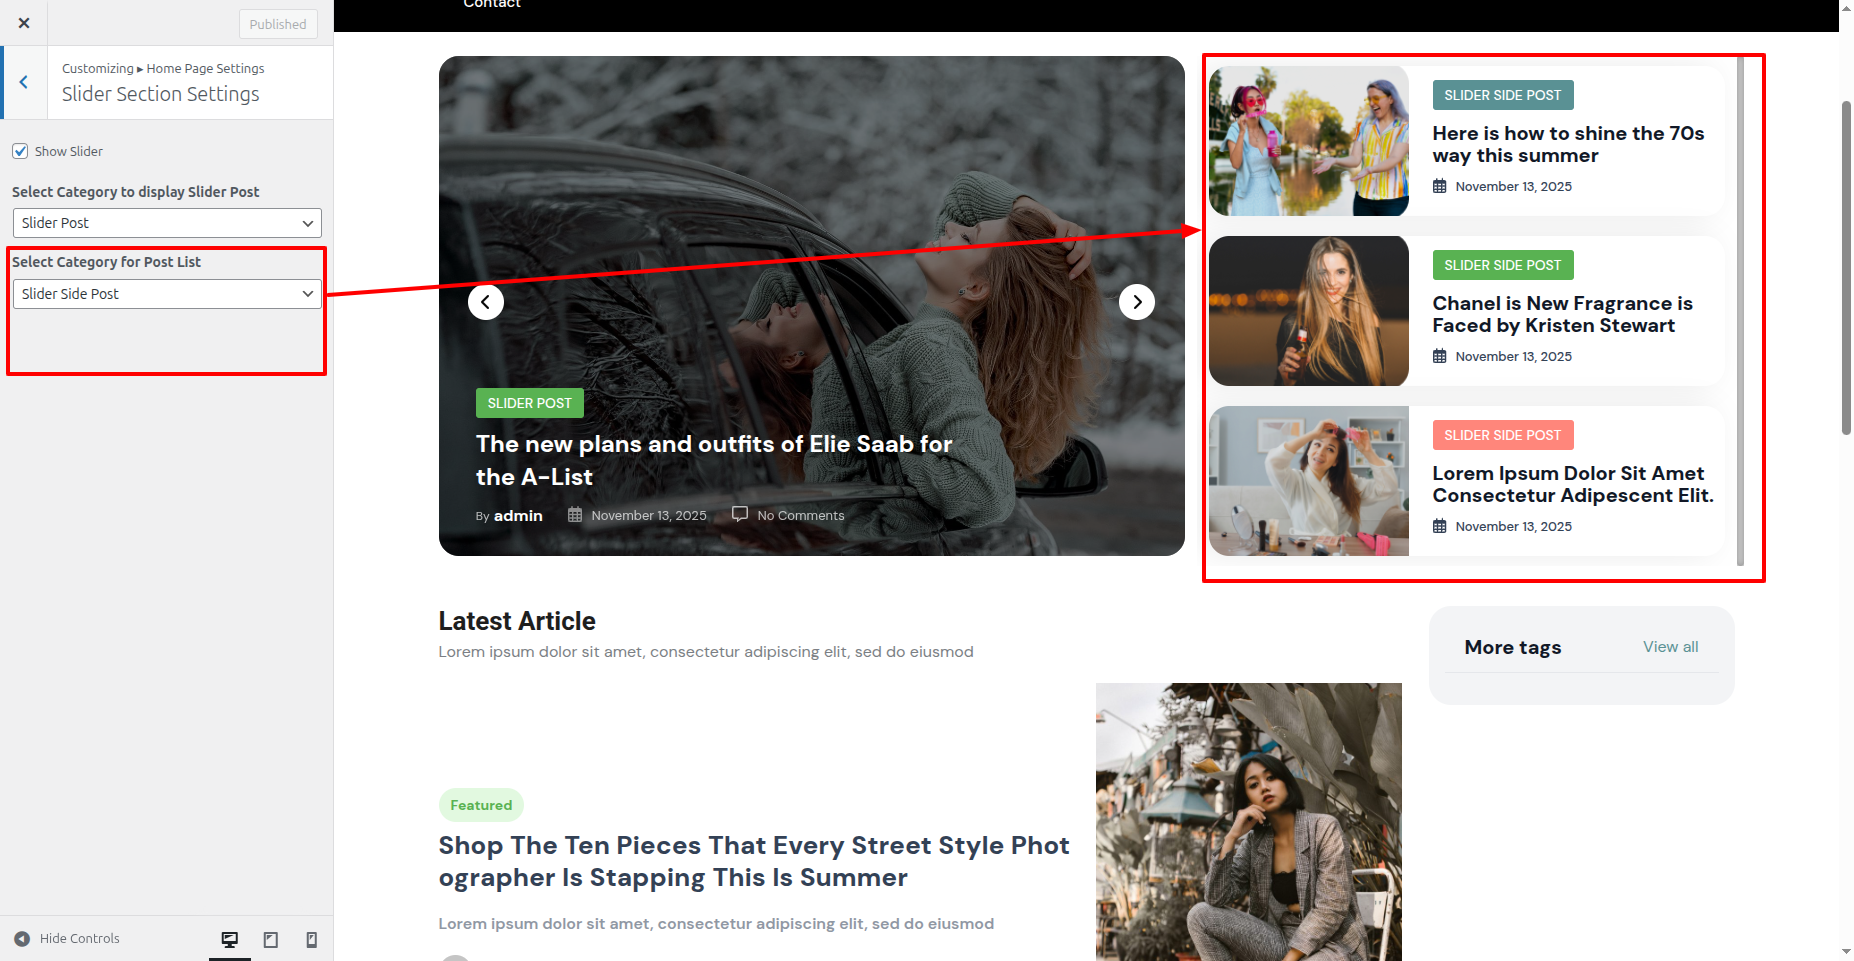Go back using the left chevron arrow
Viewport: 1854px width, 961px height.
pyautogui.click(x=24, y=82)
